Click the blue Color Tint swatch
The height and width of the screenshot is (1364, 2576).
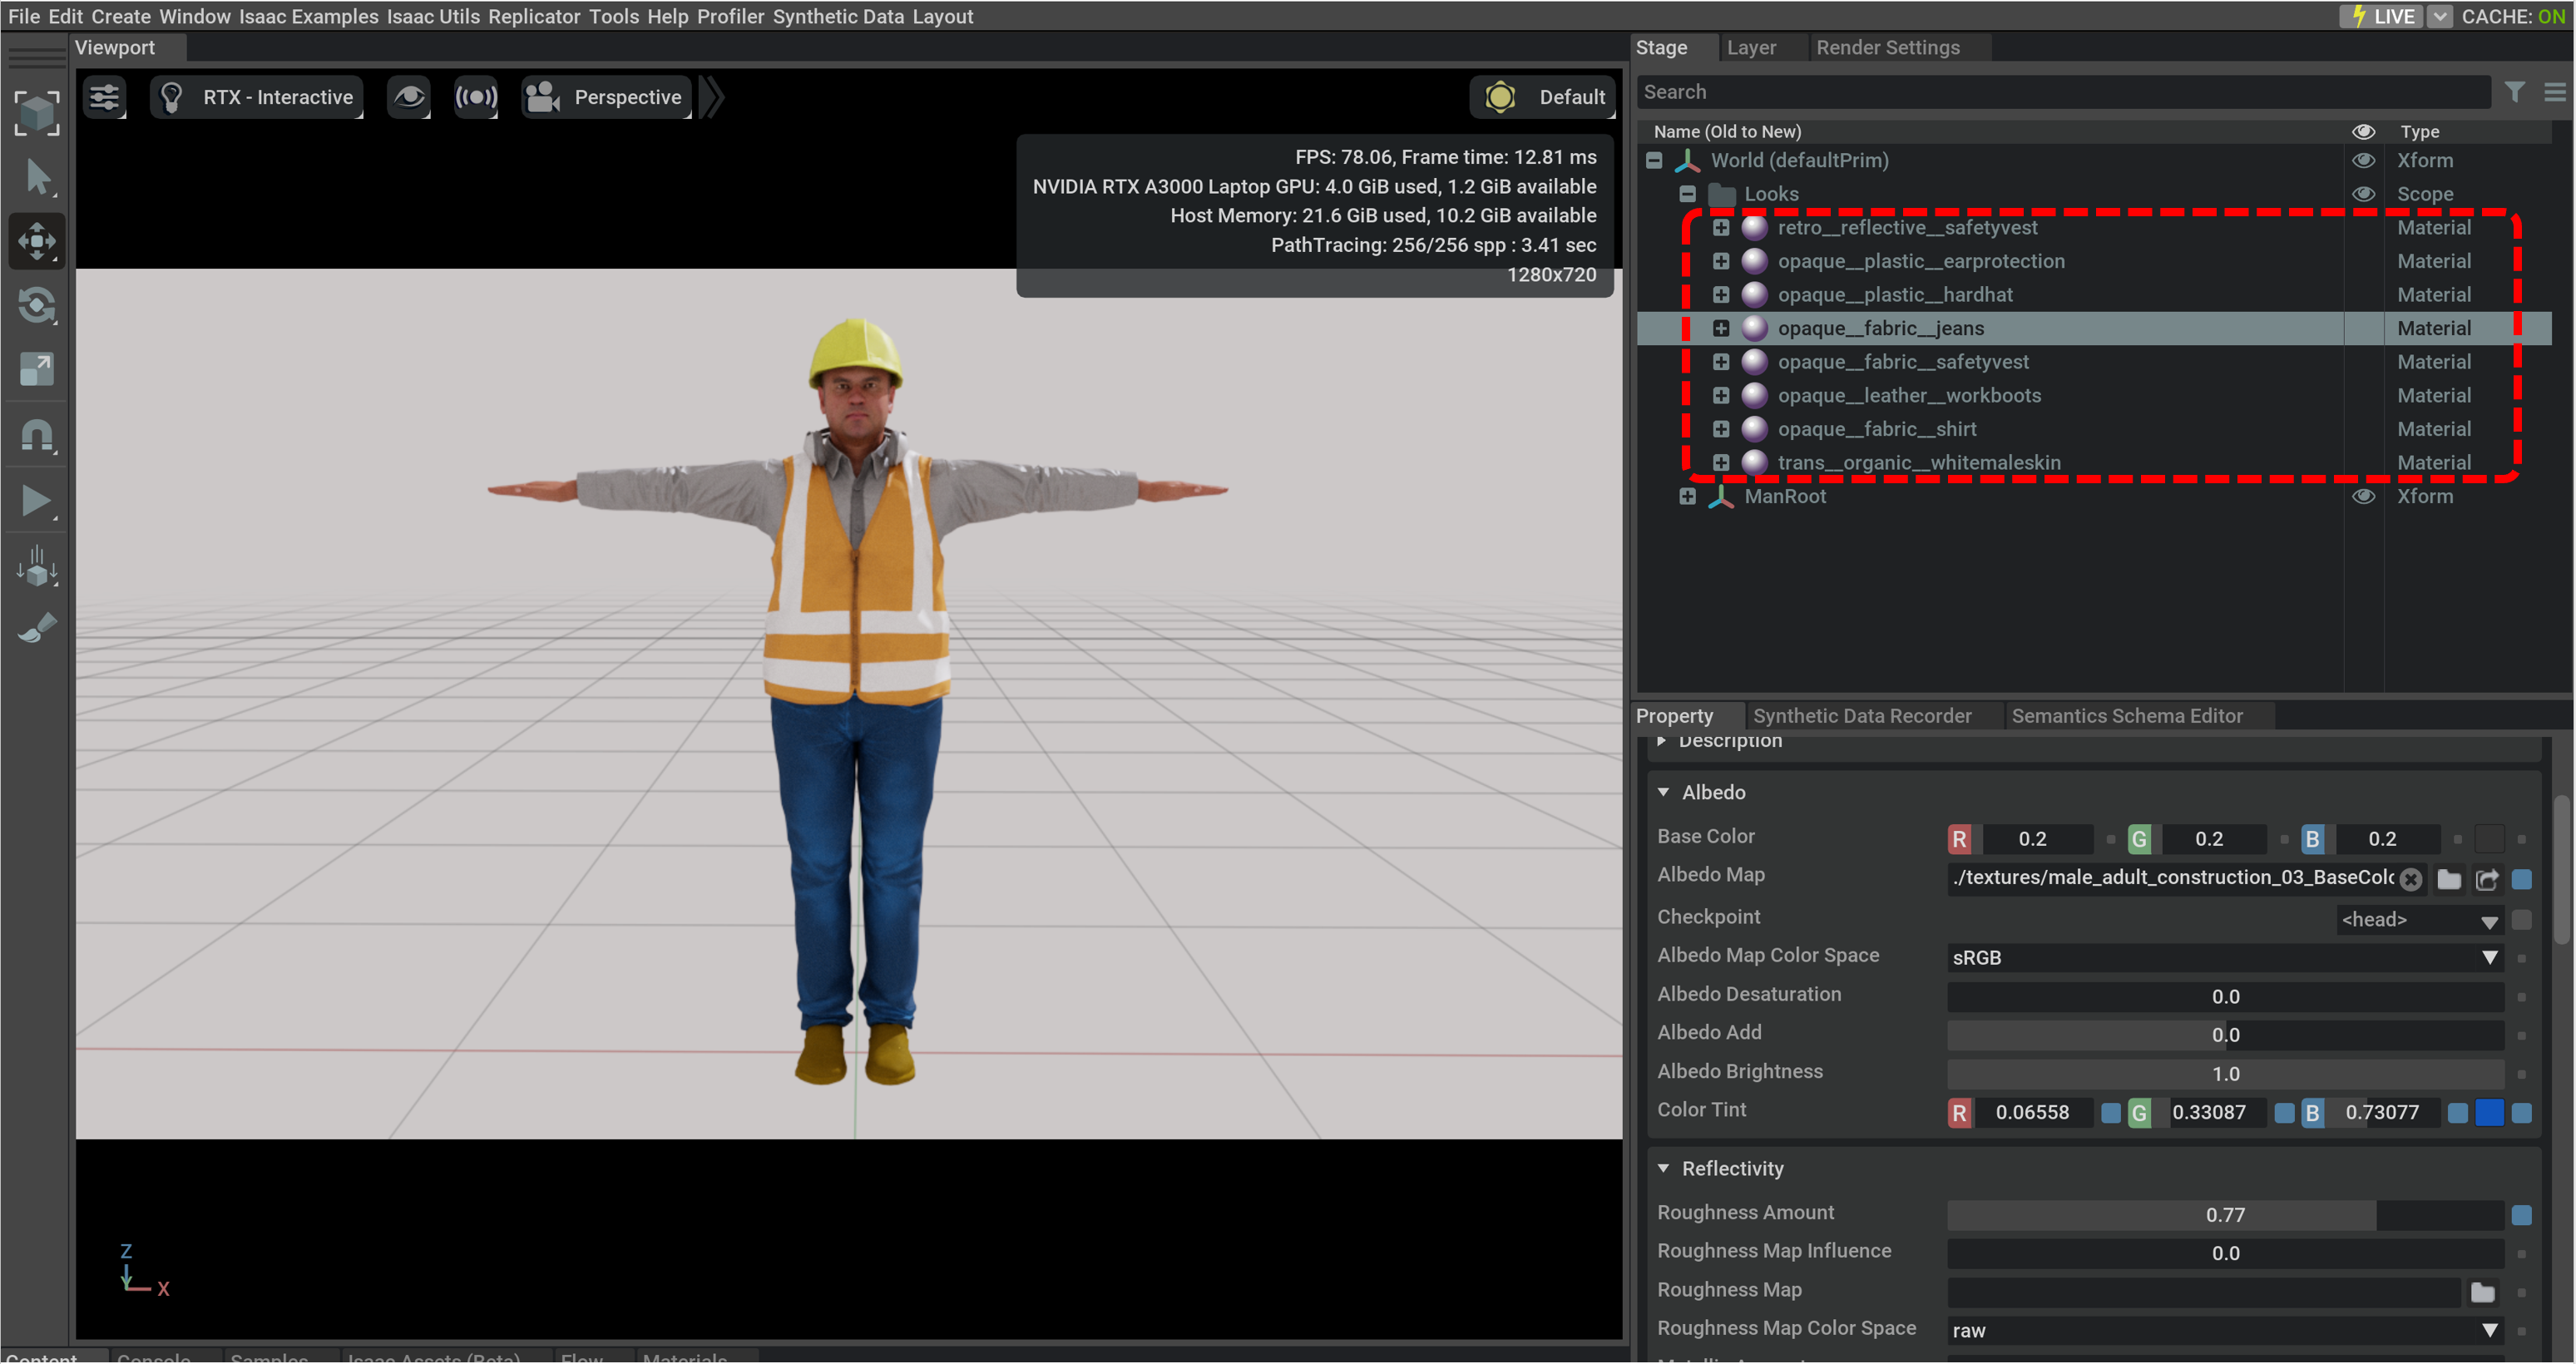[2489, 1113]
